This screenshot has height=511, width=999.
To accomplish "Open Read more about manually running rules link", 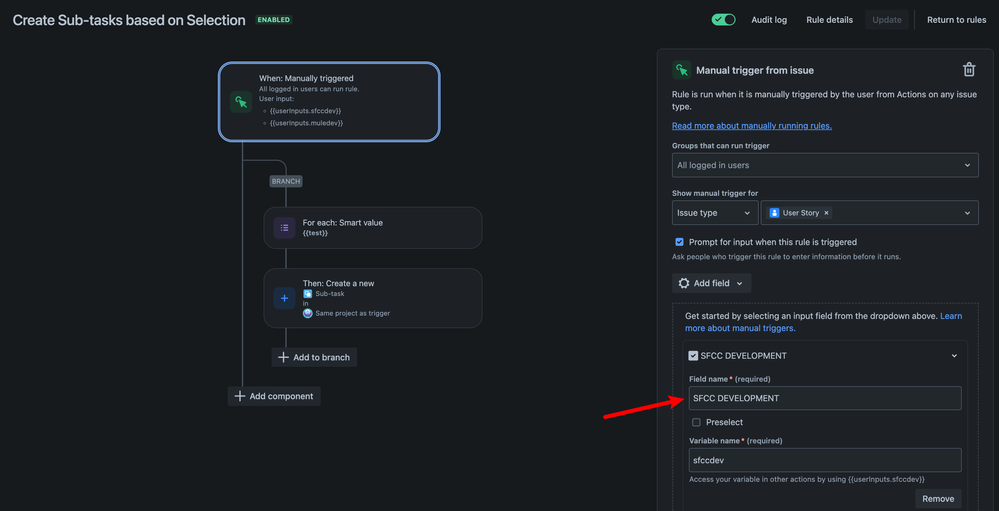I will (751, 126).
